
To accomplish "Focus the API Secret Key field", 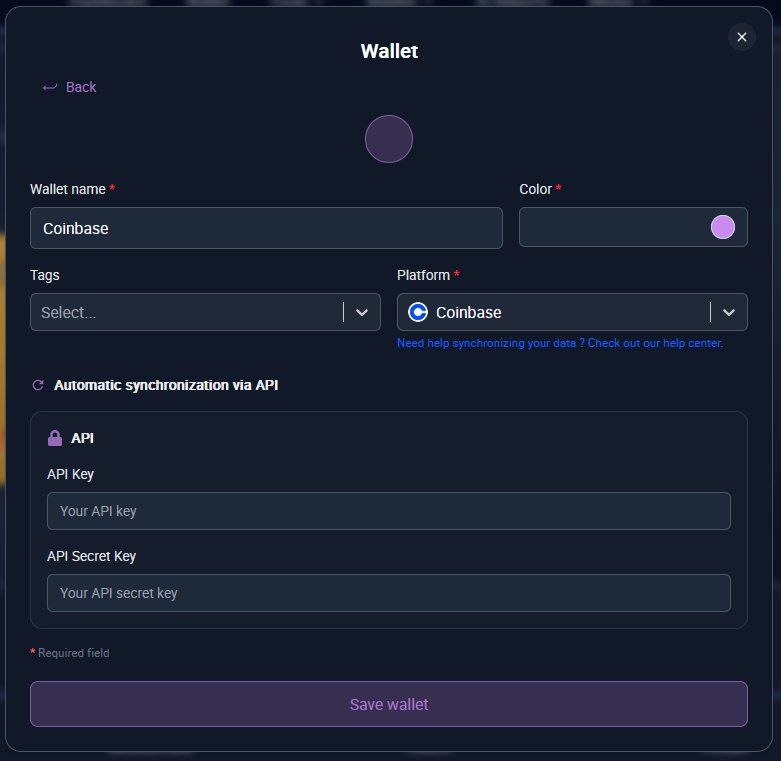I will [388, 593].
